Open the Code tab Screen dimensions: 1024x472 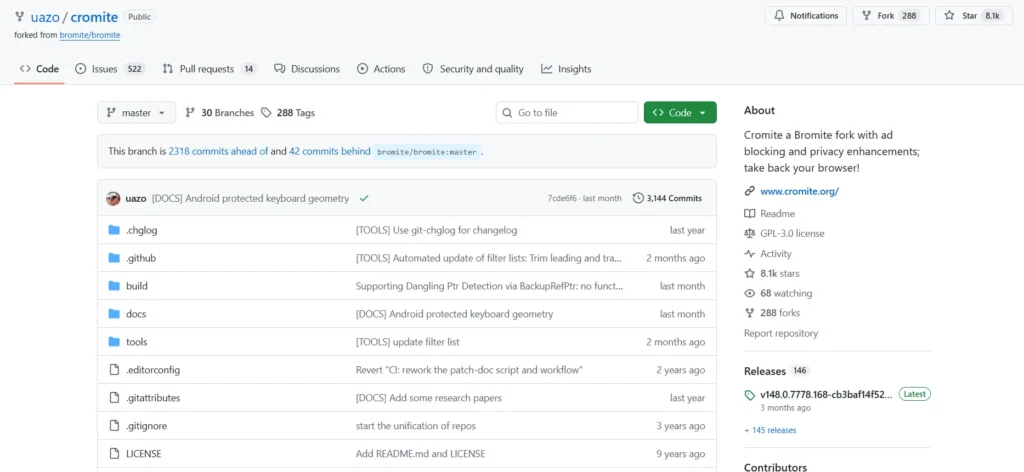pyautogui.click(x=39, y=69)
